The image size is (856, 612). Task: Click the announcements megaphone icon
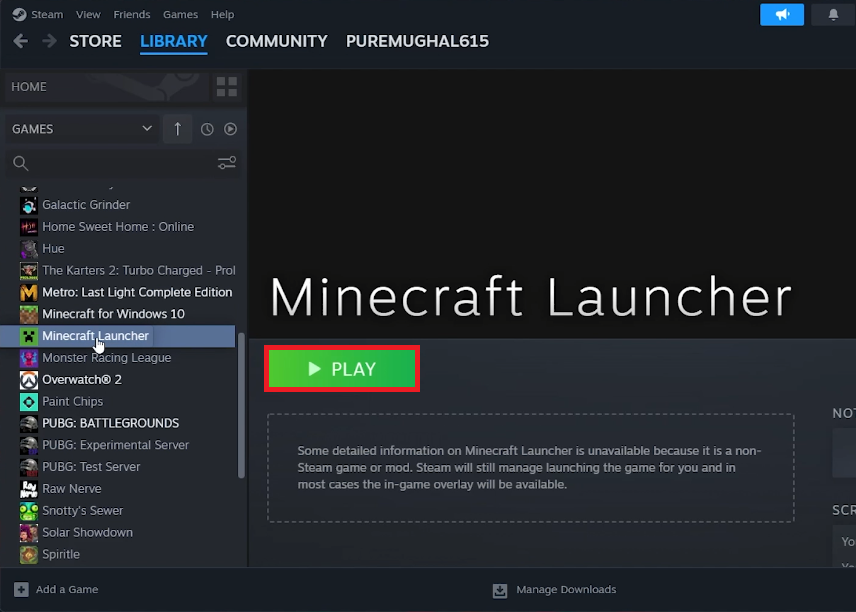point(781,14)
